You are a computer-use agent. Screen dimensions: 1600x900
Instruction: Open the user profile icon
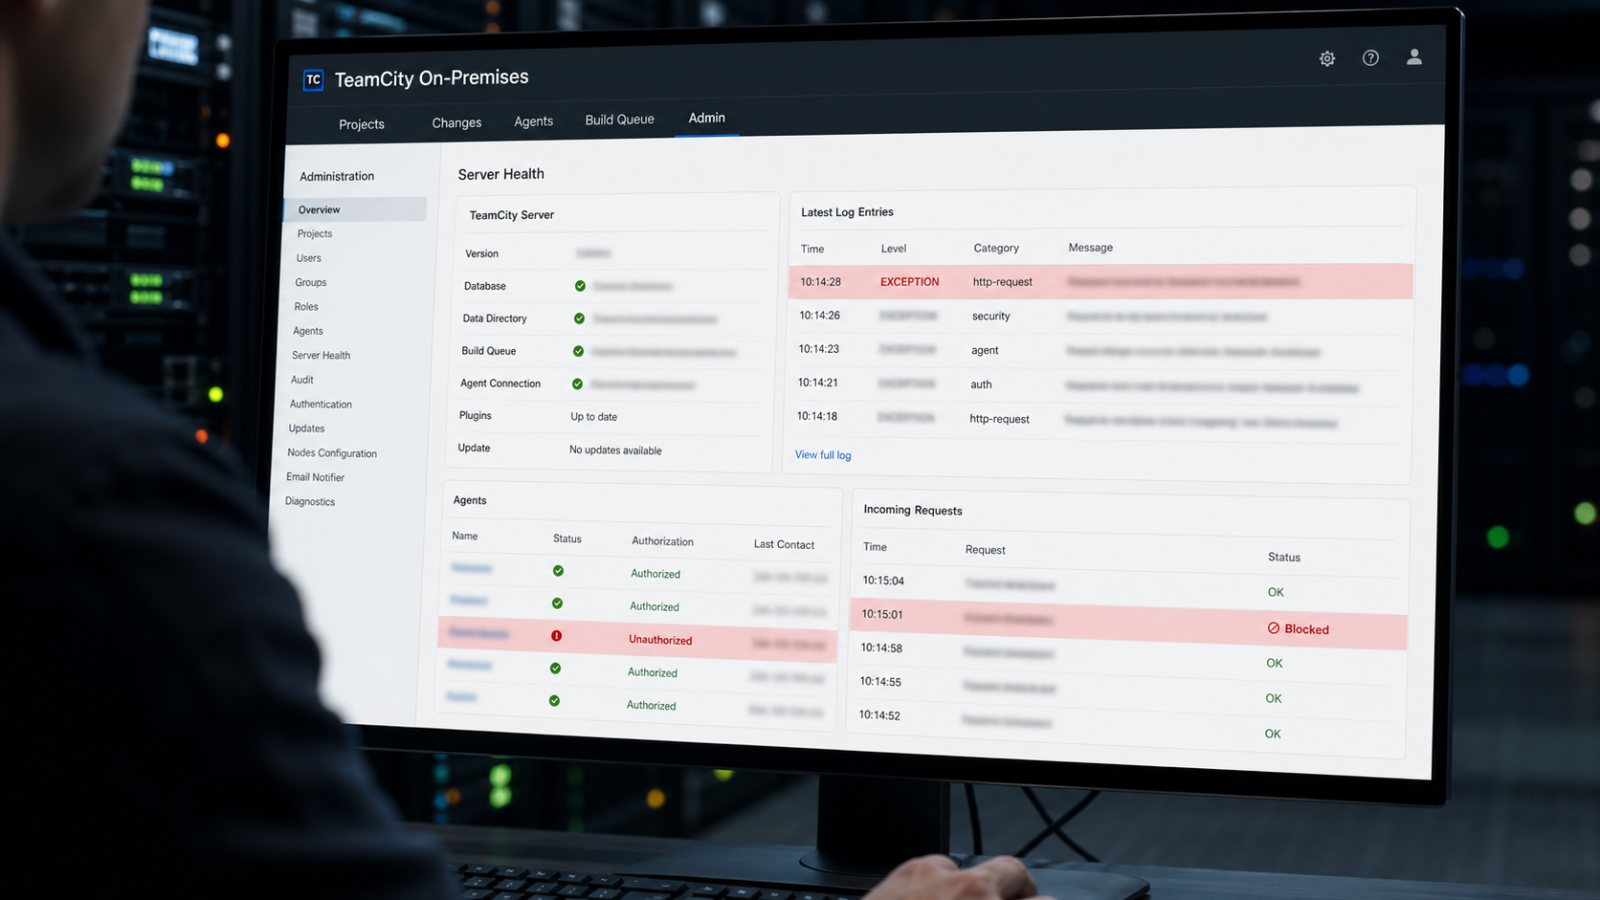(x=1414, y=57)
